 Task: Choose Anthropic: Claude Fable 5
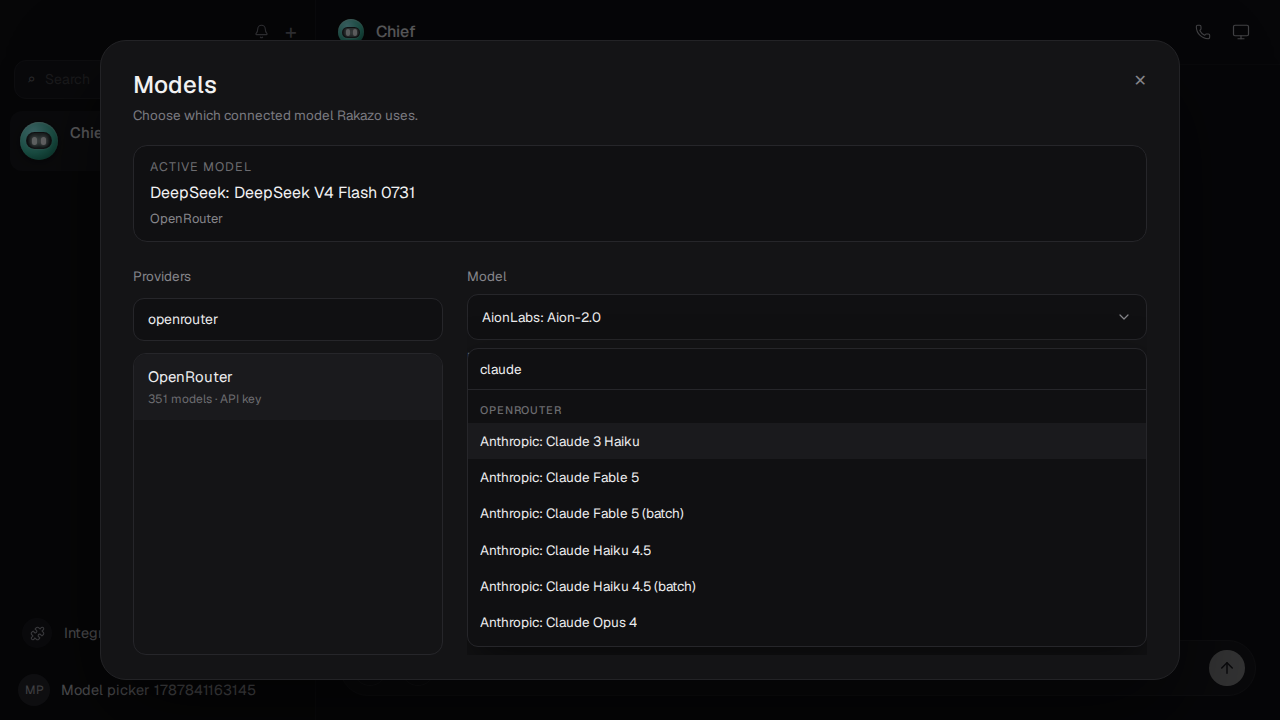(x=806, y=477)
